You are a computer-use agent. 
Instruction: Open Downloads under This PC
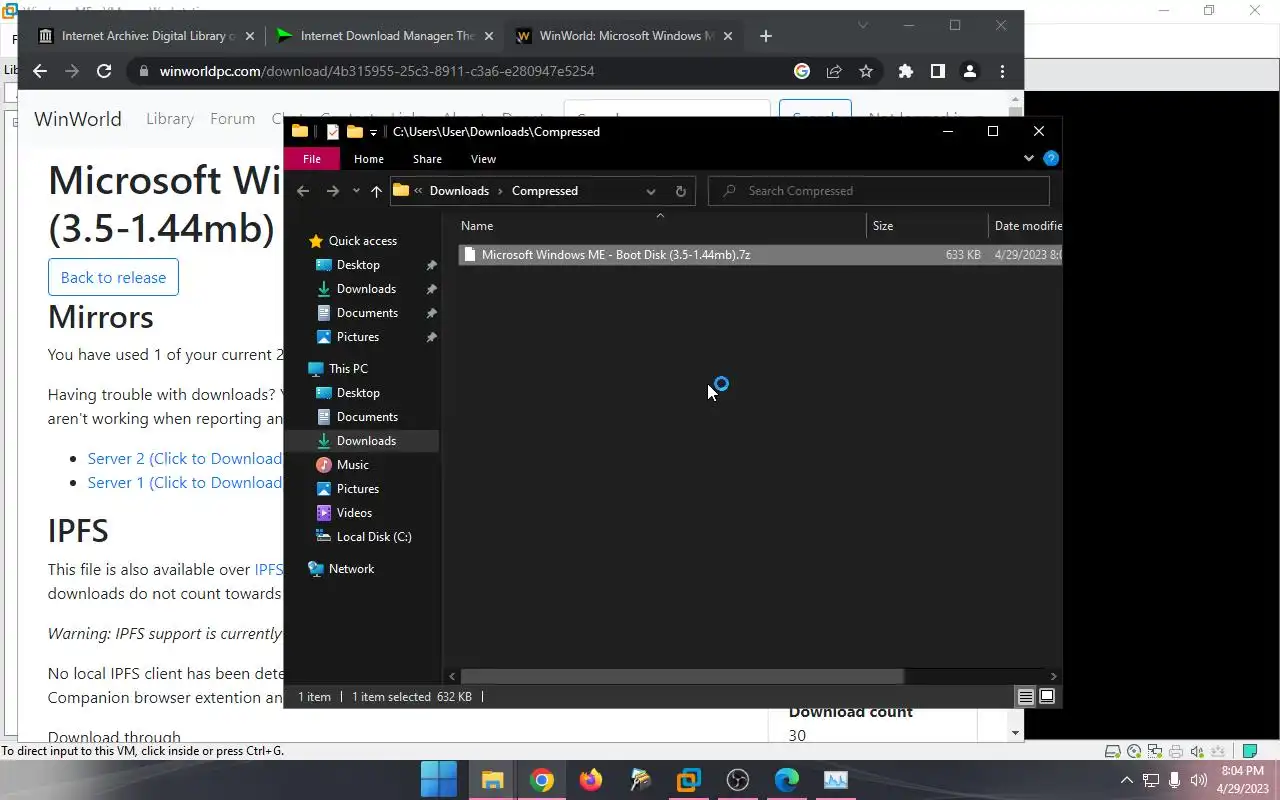pyautogui.click(x=366, y=441)
